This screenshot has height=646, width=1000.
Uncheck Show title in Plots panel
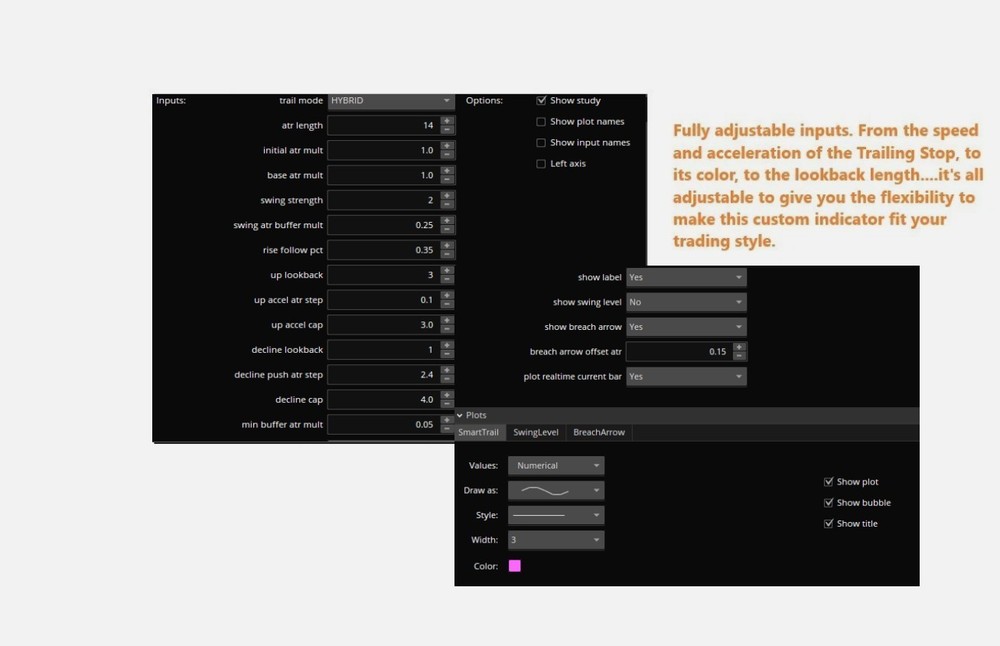click(828, 523)
